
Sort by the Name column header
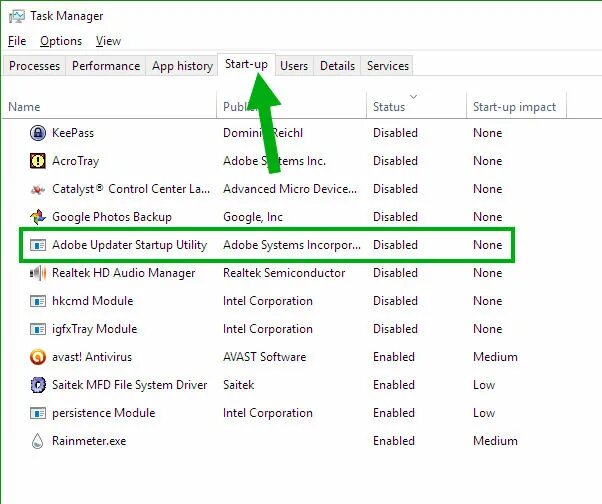(x=109, y=106)
